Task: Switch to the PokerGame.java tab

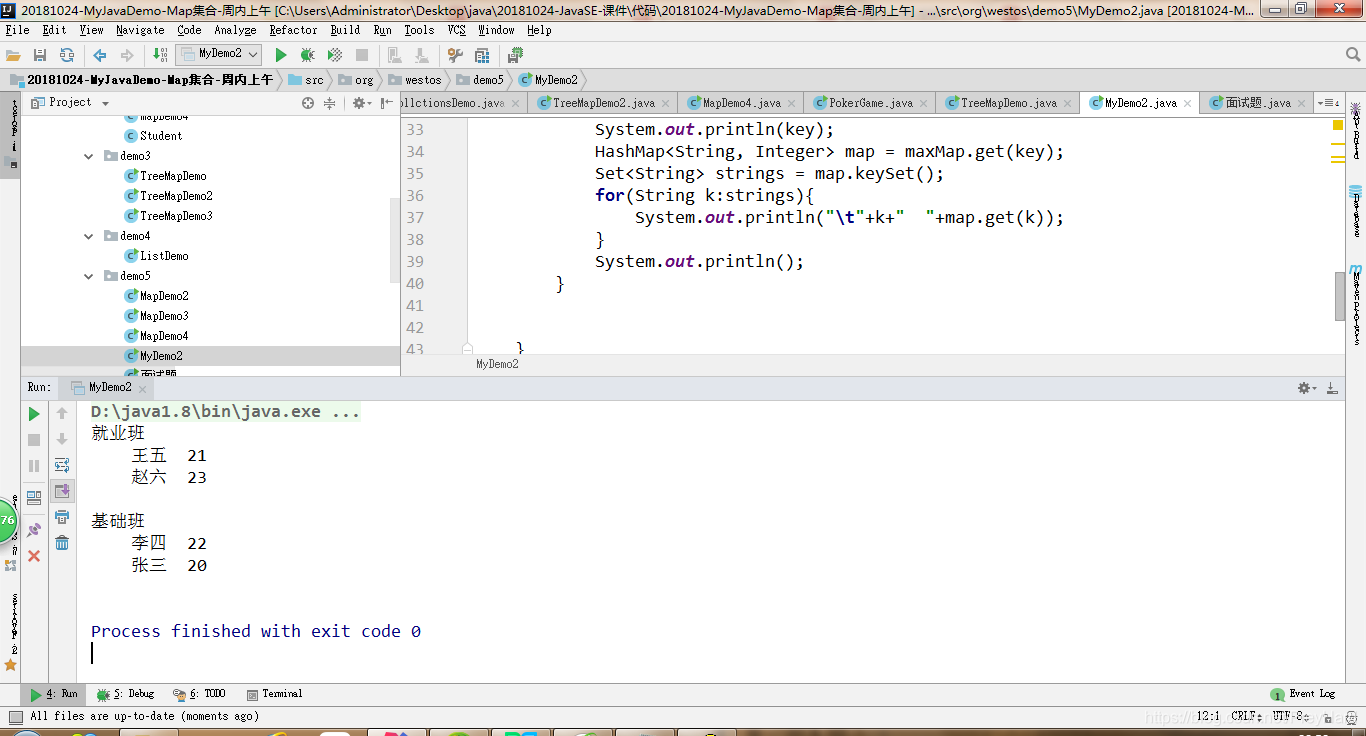Action: 870,103
